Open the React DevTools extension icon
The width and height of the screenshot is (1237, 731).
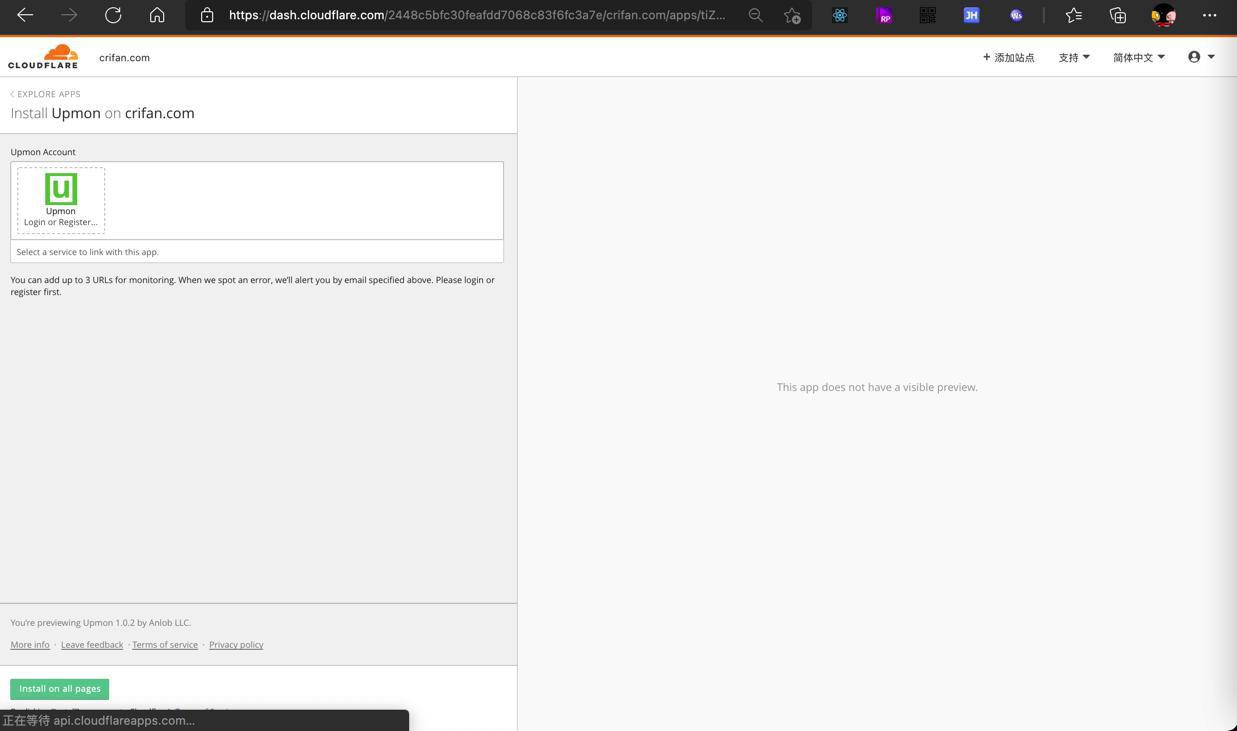tap(840, 15)
